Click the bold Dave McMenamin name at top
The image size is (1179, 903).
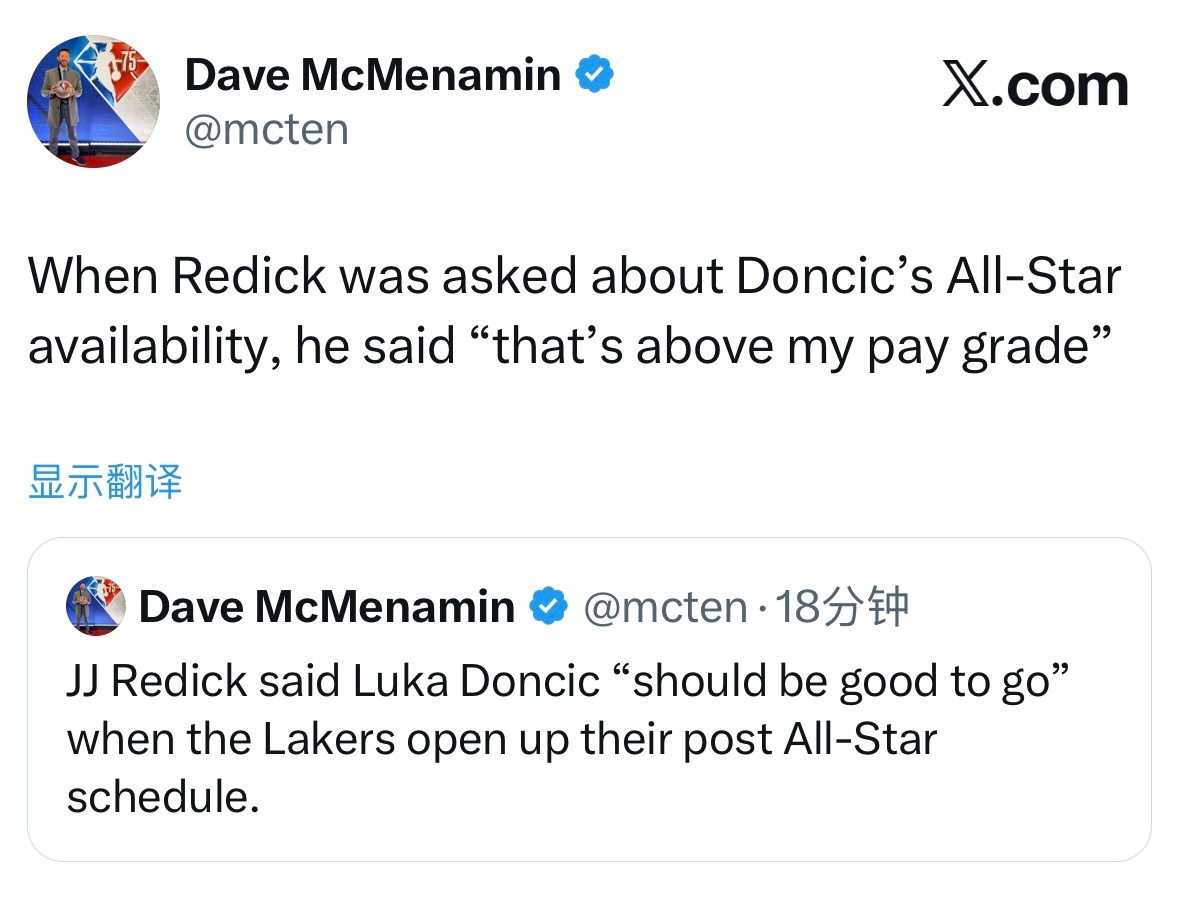[372, 75]
